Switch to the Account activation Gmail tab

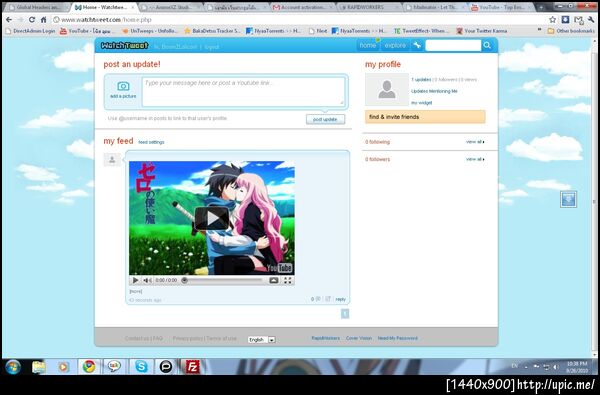[302, 7]
